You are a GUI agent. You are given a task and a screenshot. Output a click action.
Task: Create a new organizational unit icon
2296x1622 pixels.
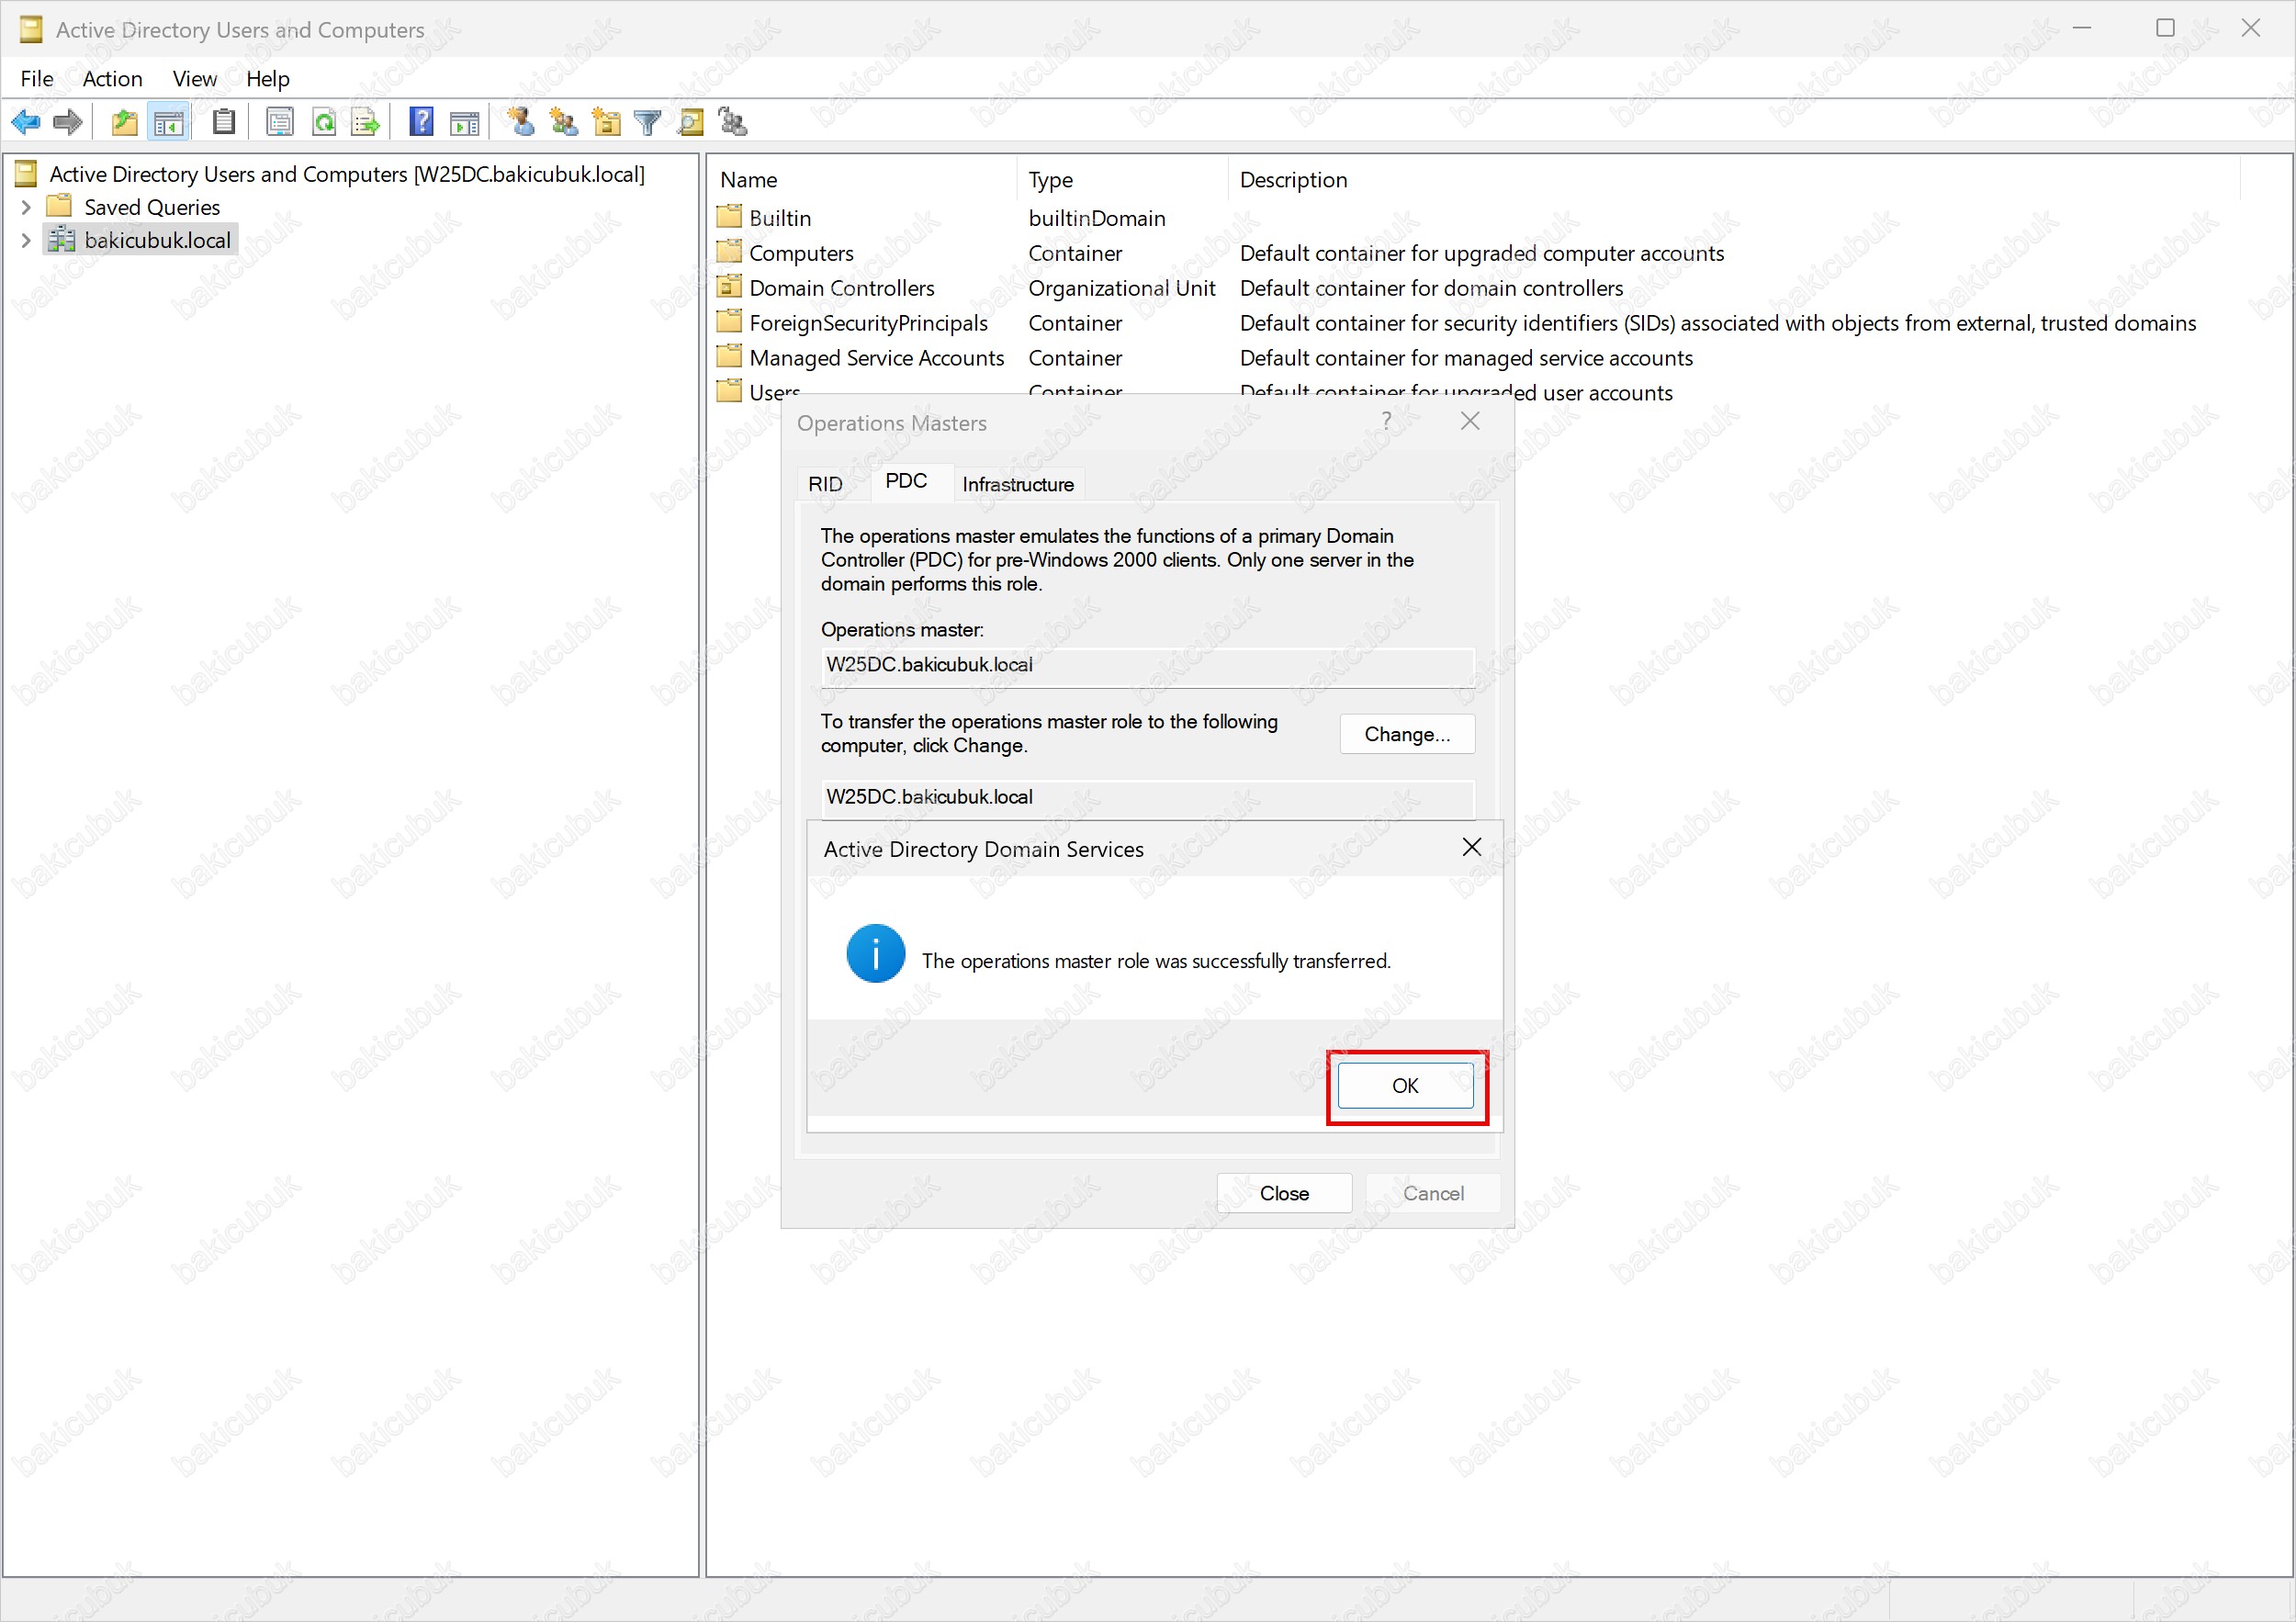(x=606, y=123)
